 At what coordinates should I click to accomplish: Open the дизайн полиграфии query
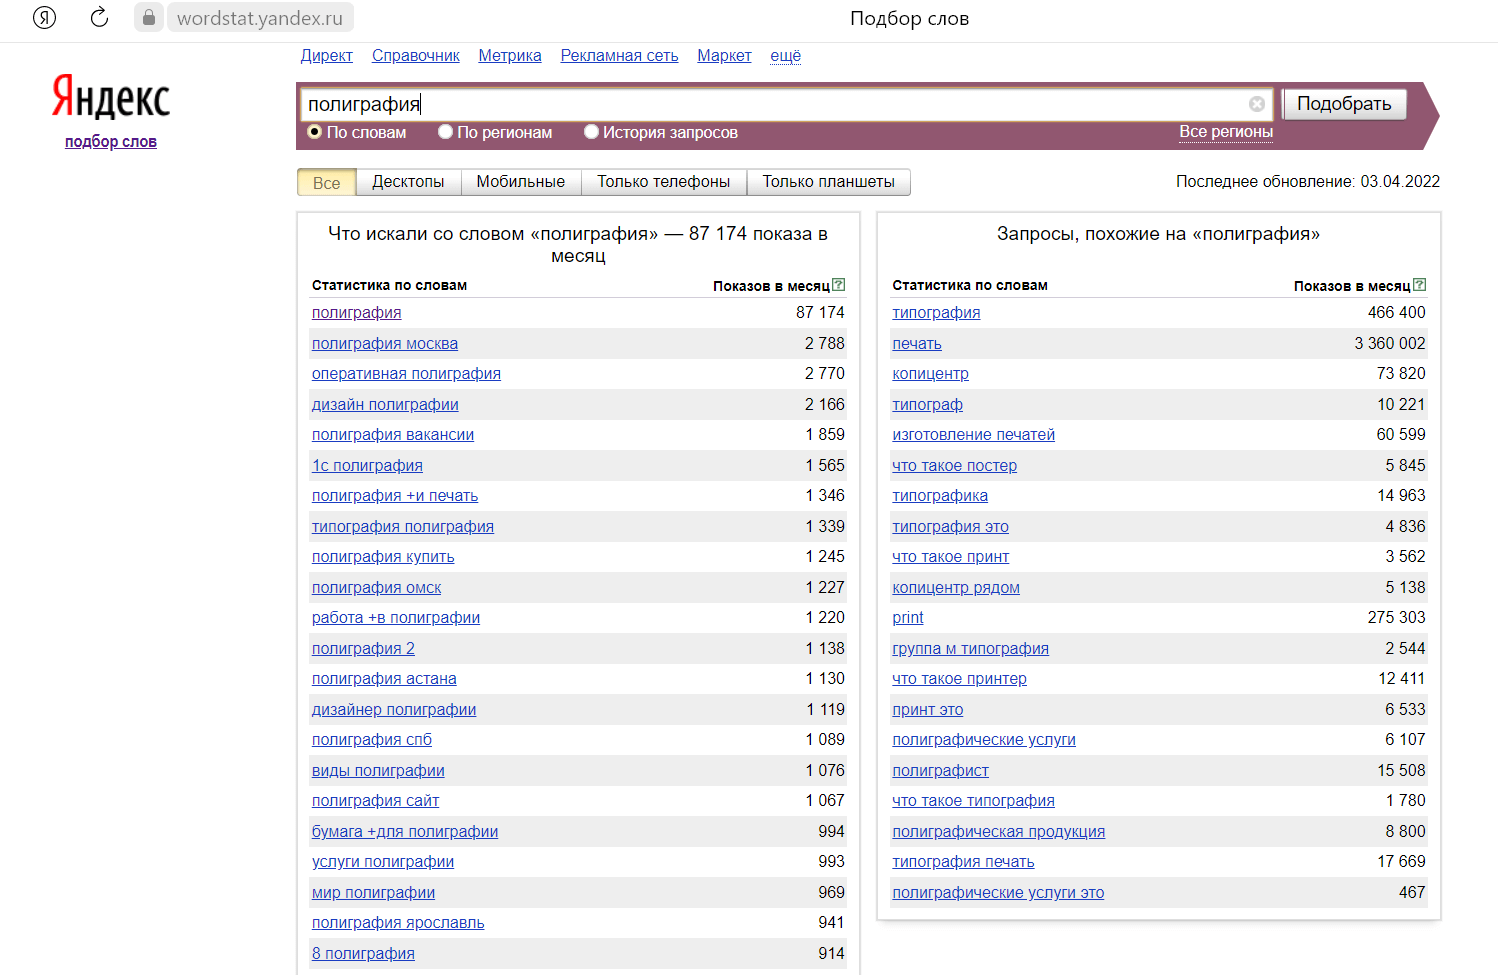click(385, 405)
